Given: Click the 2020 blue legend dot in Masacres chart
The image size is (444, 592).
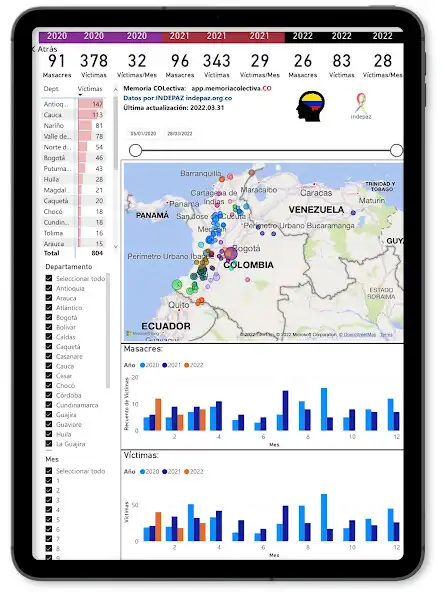Looking at the screenshot, I should [x=142, y=365].
